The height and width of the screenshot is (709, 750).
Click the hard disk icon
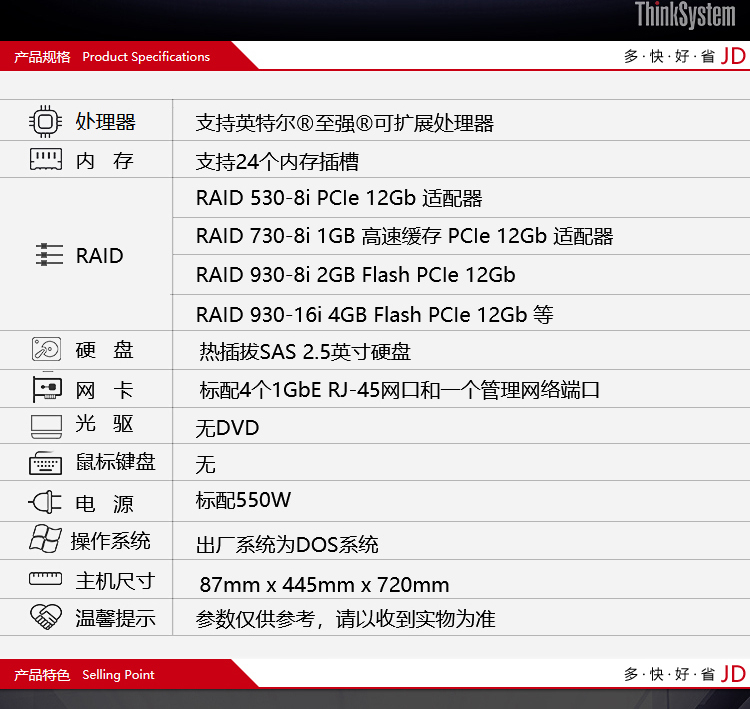[x=46, y=349]
